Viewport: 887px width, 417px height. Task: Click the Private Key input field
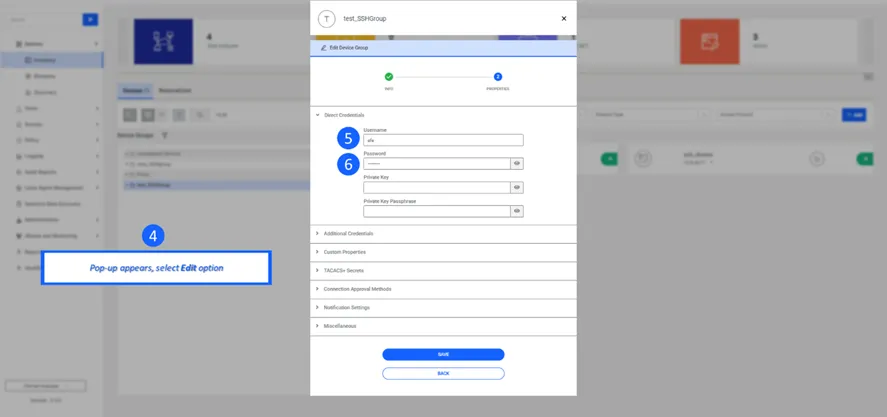click(x=437, y=187)
